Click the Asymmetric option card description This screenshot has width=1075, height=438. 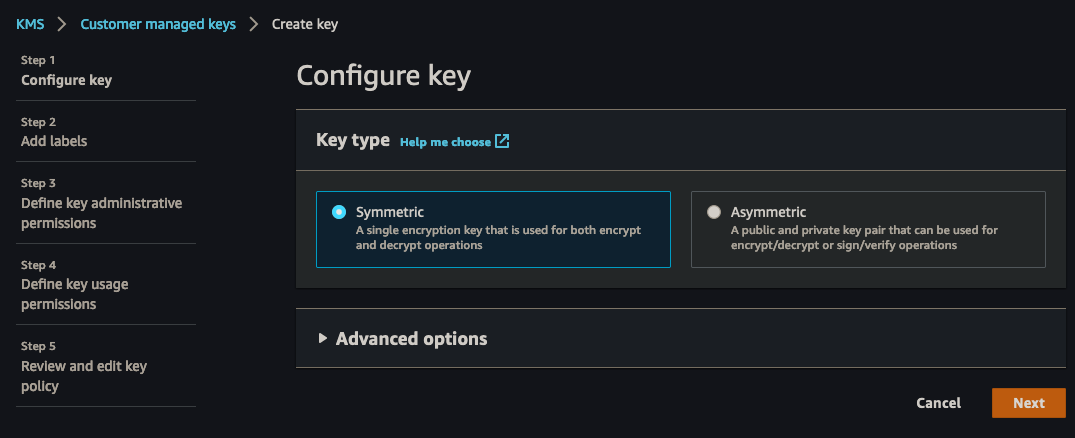coord(864,237)
